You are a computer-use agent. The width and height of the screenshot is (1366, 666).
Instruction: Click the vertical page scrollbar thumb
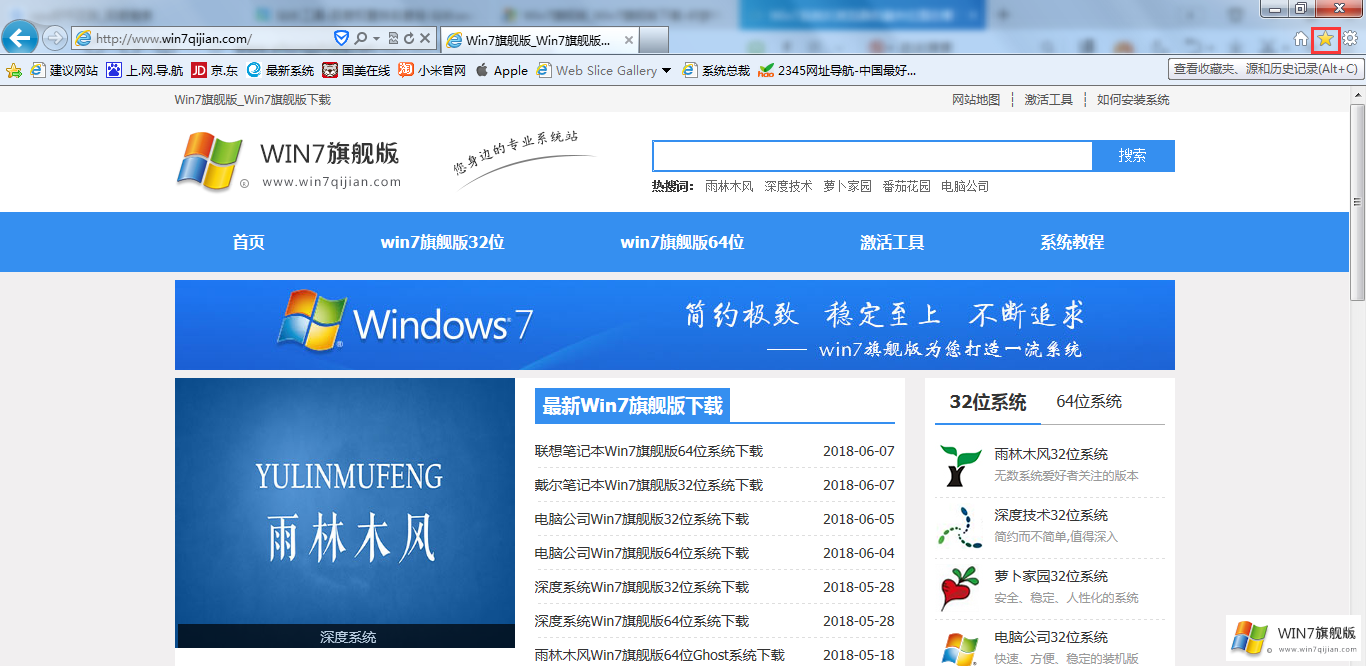click(1357, 200)
